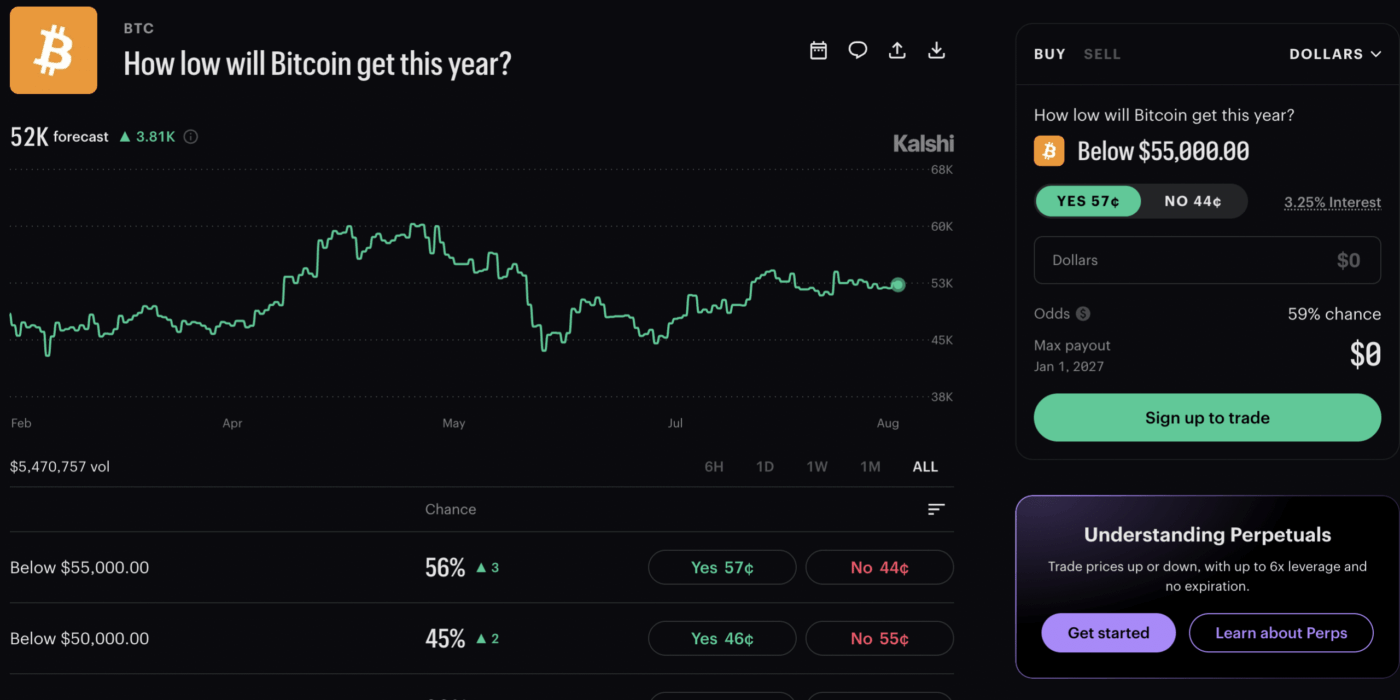Switch to the SELL tab
The width and height of the screenshot is (1400, 700).
[x=1102, y=54]
